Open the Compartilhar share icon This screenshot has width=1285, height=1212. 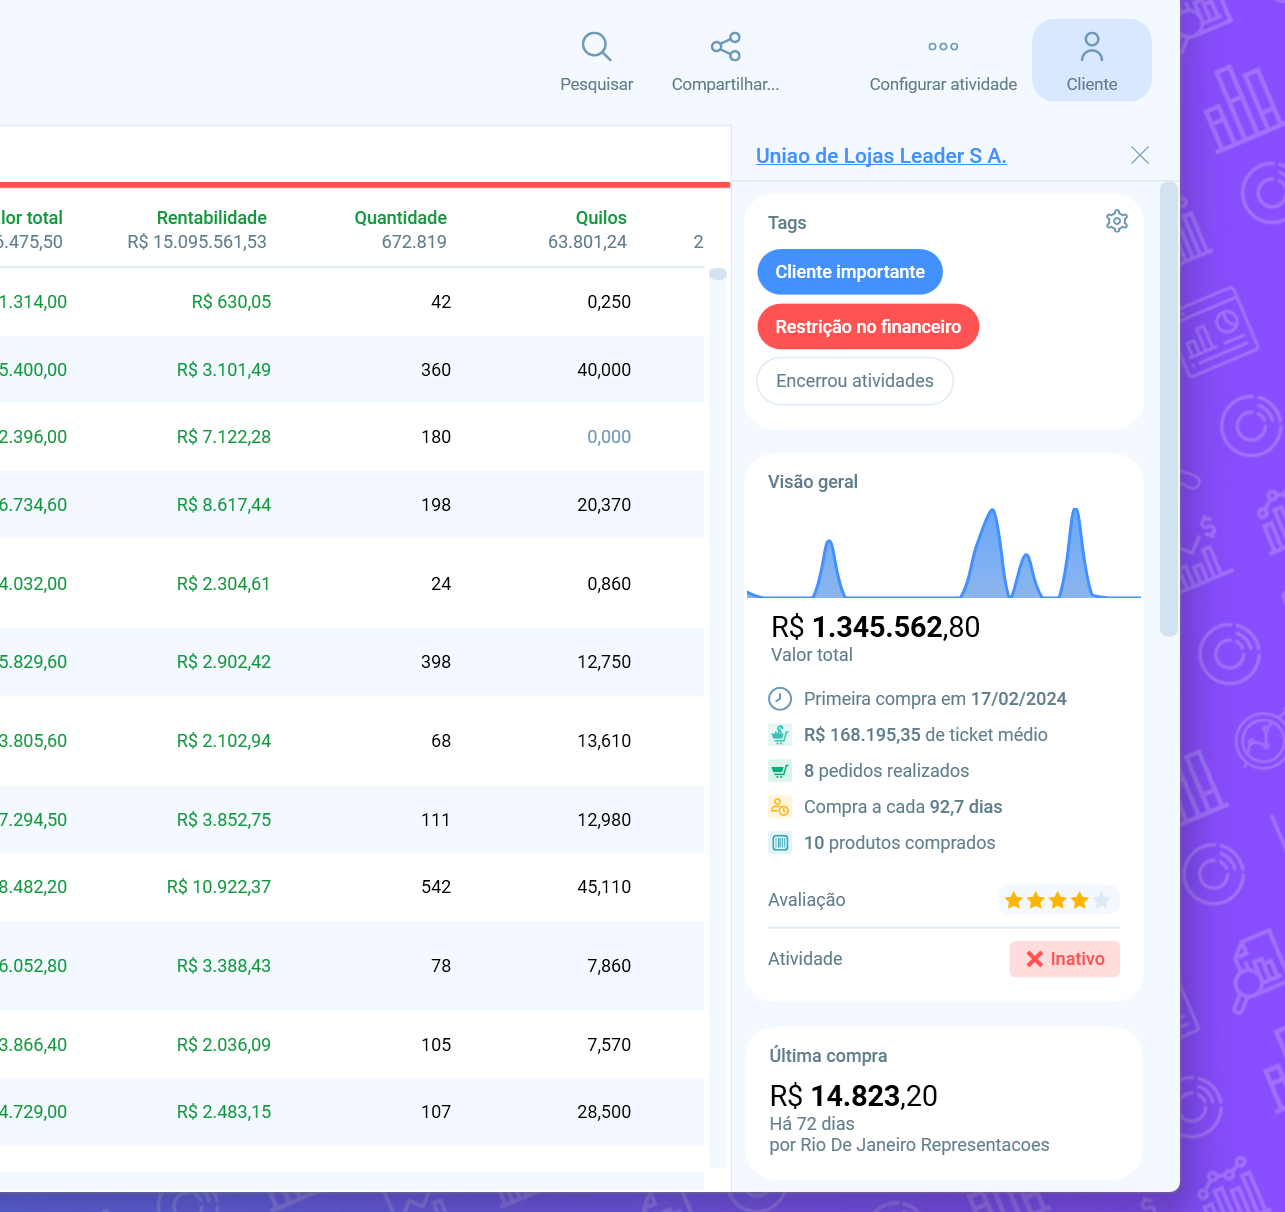[x=725, y=47]
